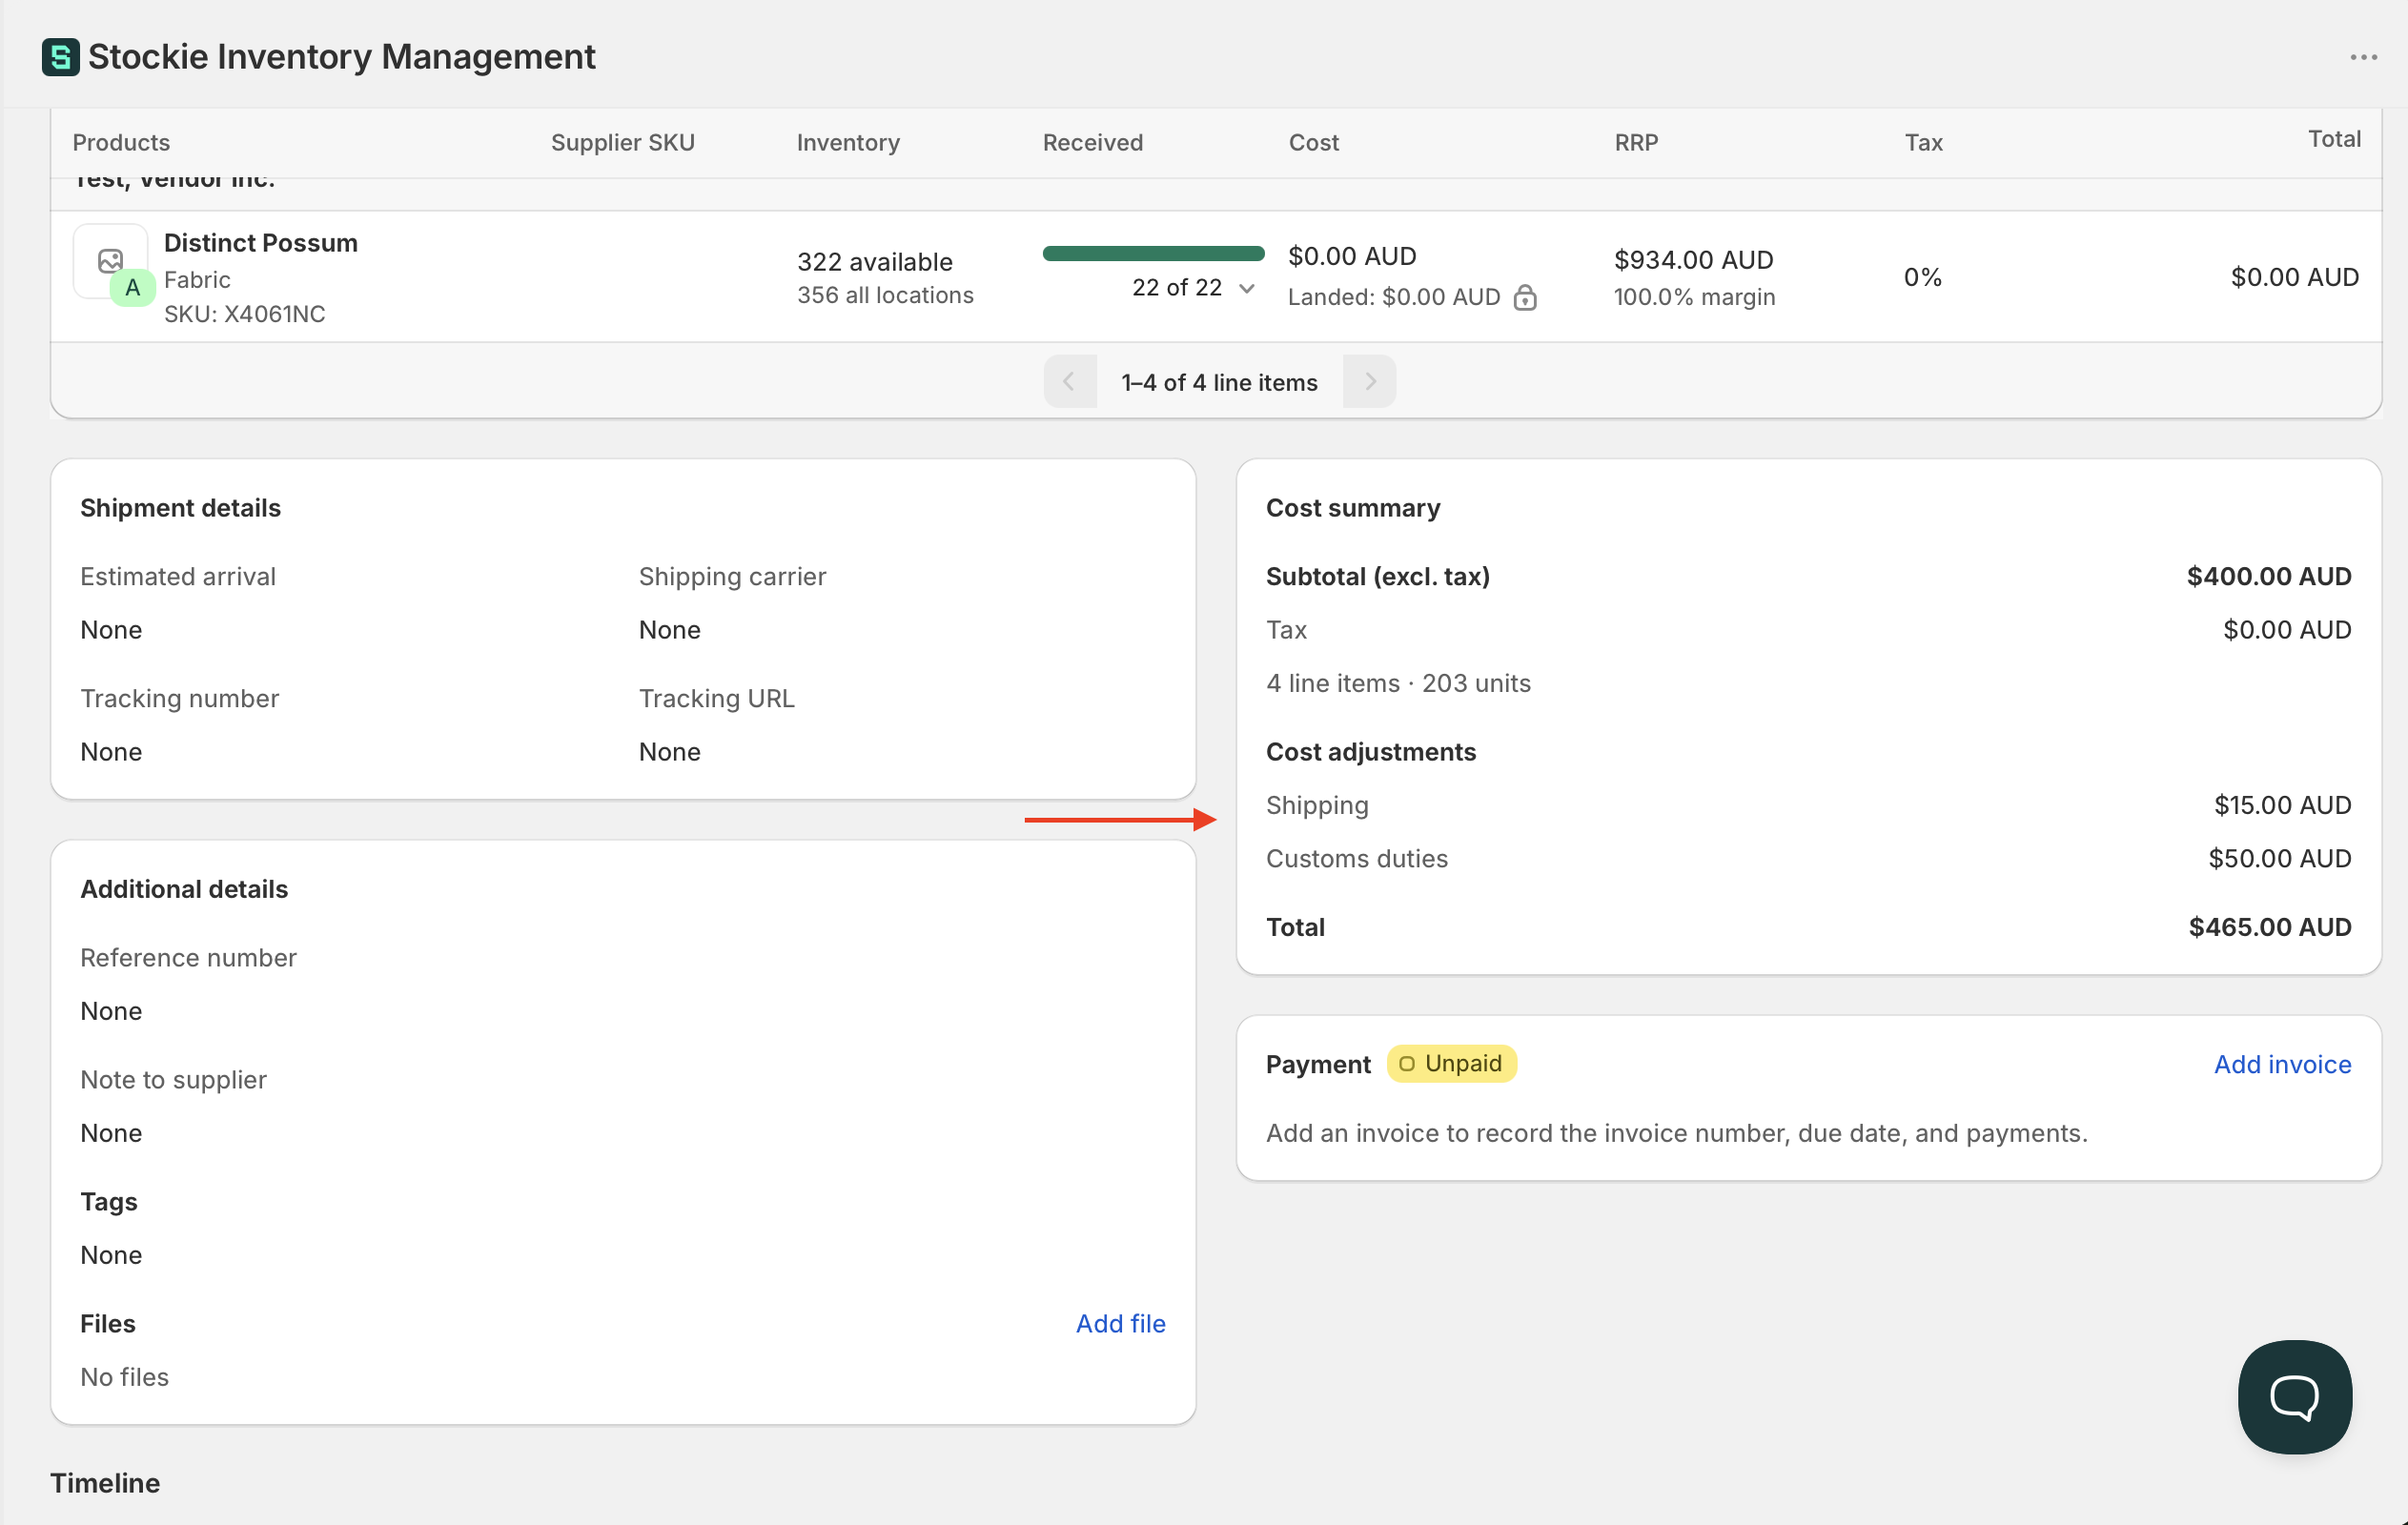This screenshot has width=2408, height=1525.
Task: Click the Stockie Inventory Management title
Action: pos(341,57)
